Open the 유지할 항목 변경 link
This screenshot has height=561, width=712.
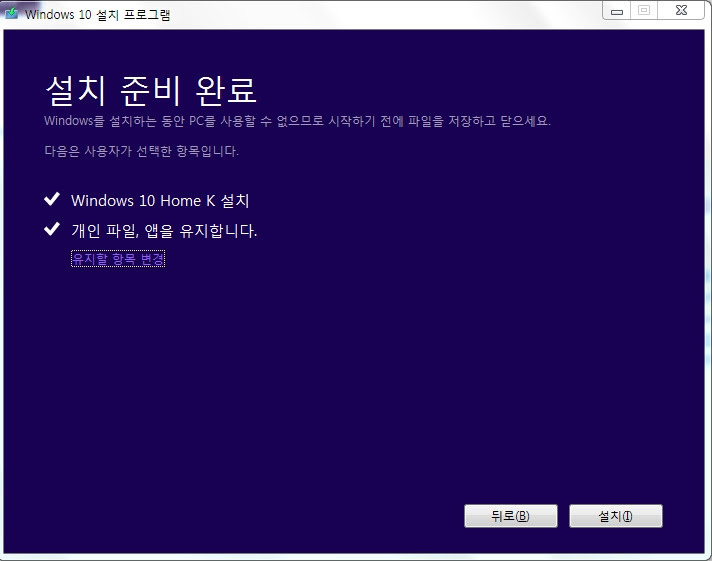coord(118,259)
